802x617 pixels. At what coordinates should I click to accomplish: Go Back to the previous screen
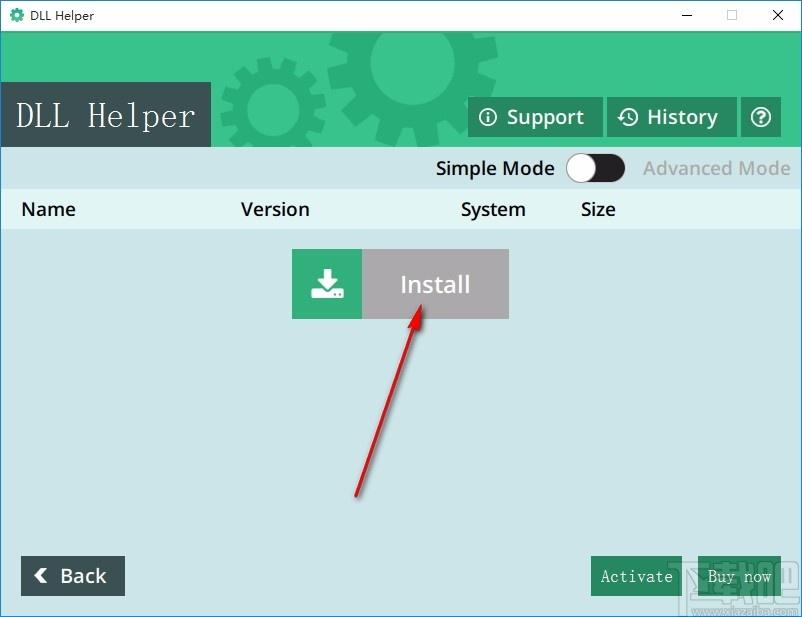pos(73,576)
